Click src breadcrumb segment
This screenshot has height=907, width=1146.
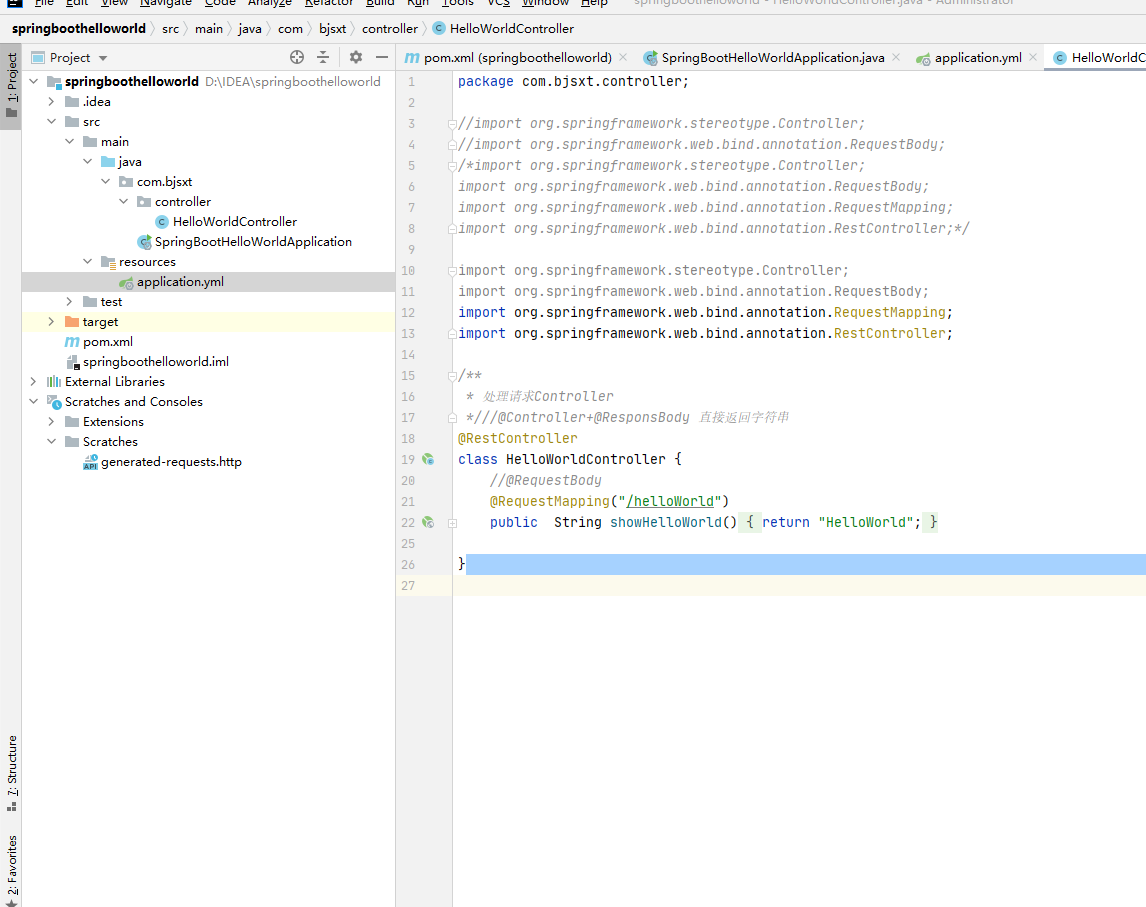point(170,29)
